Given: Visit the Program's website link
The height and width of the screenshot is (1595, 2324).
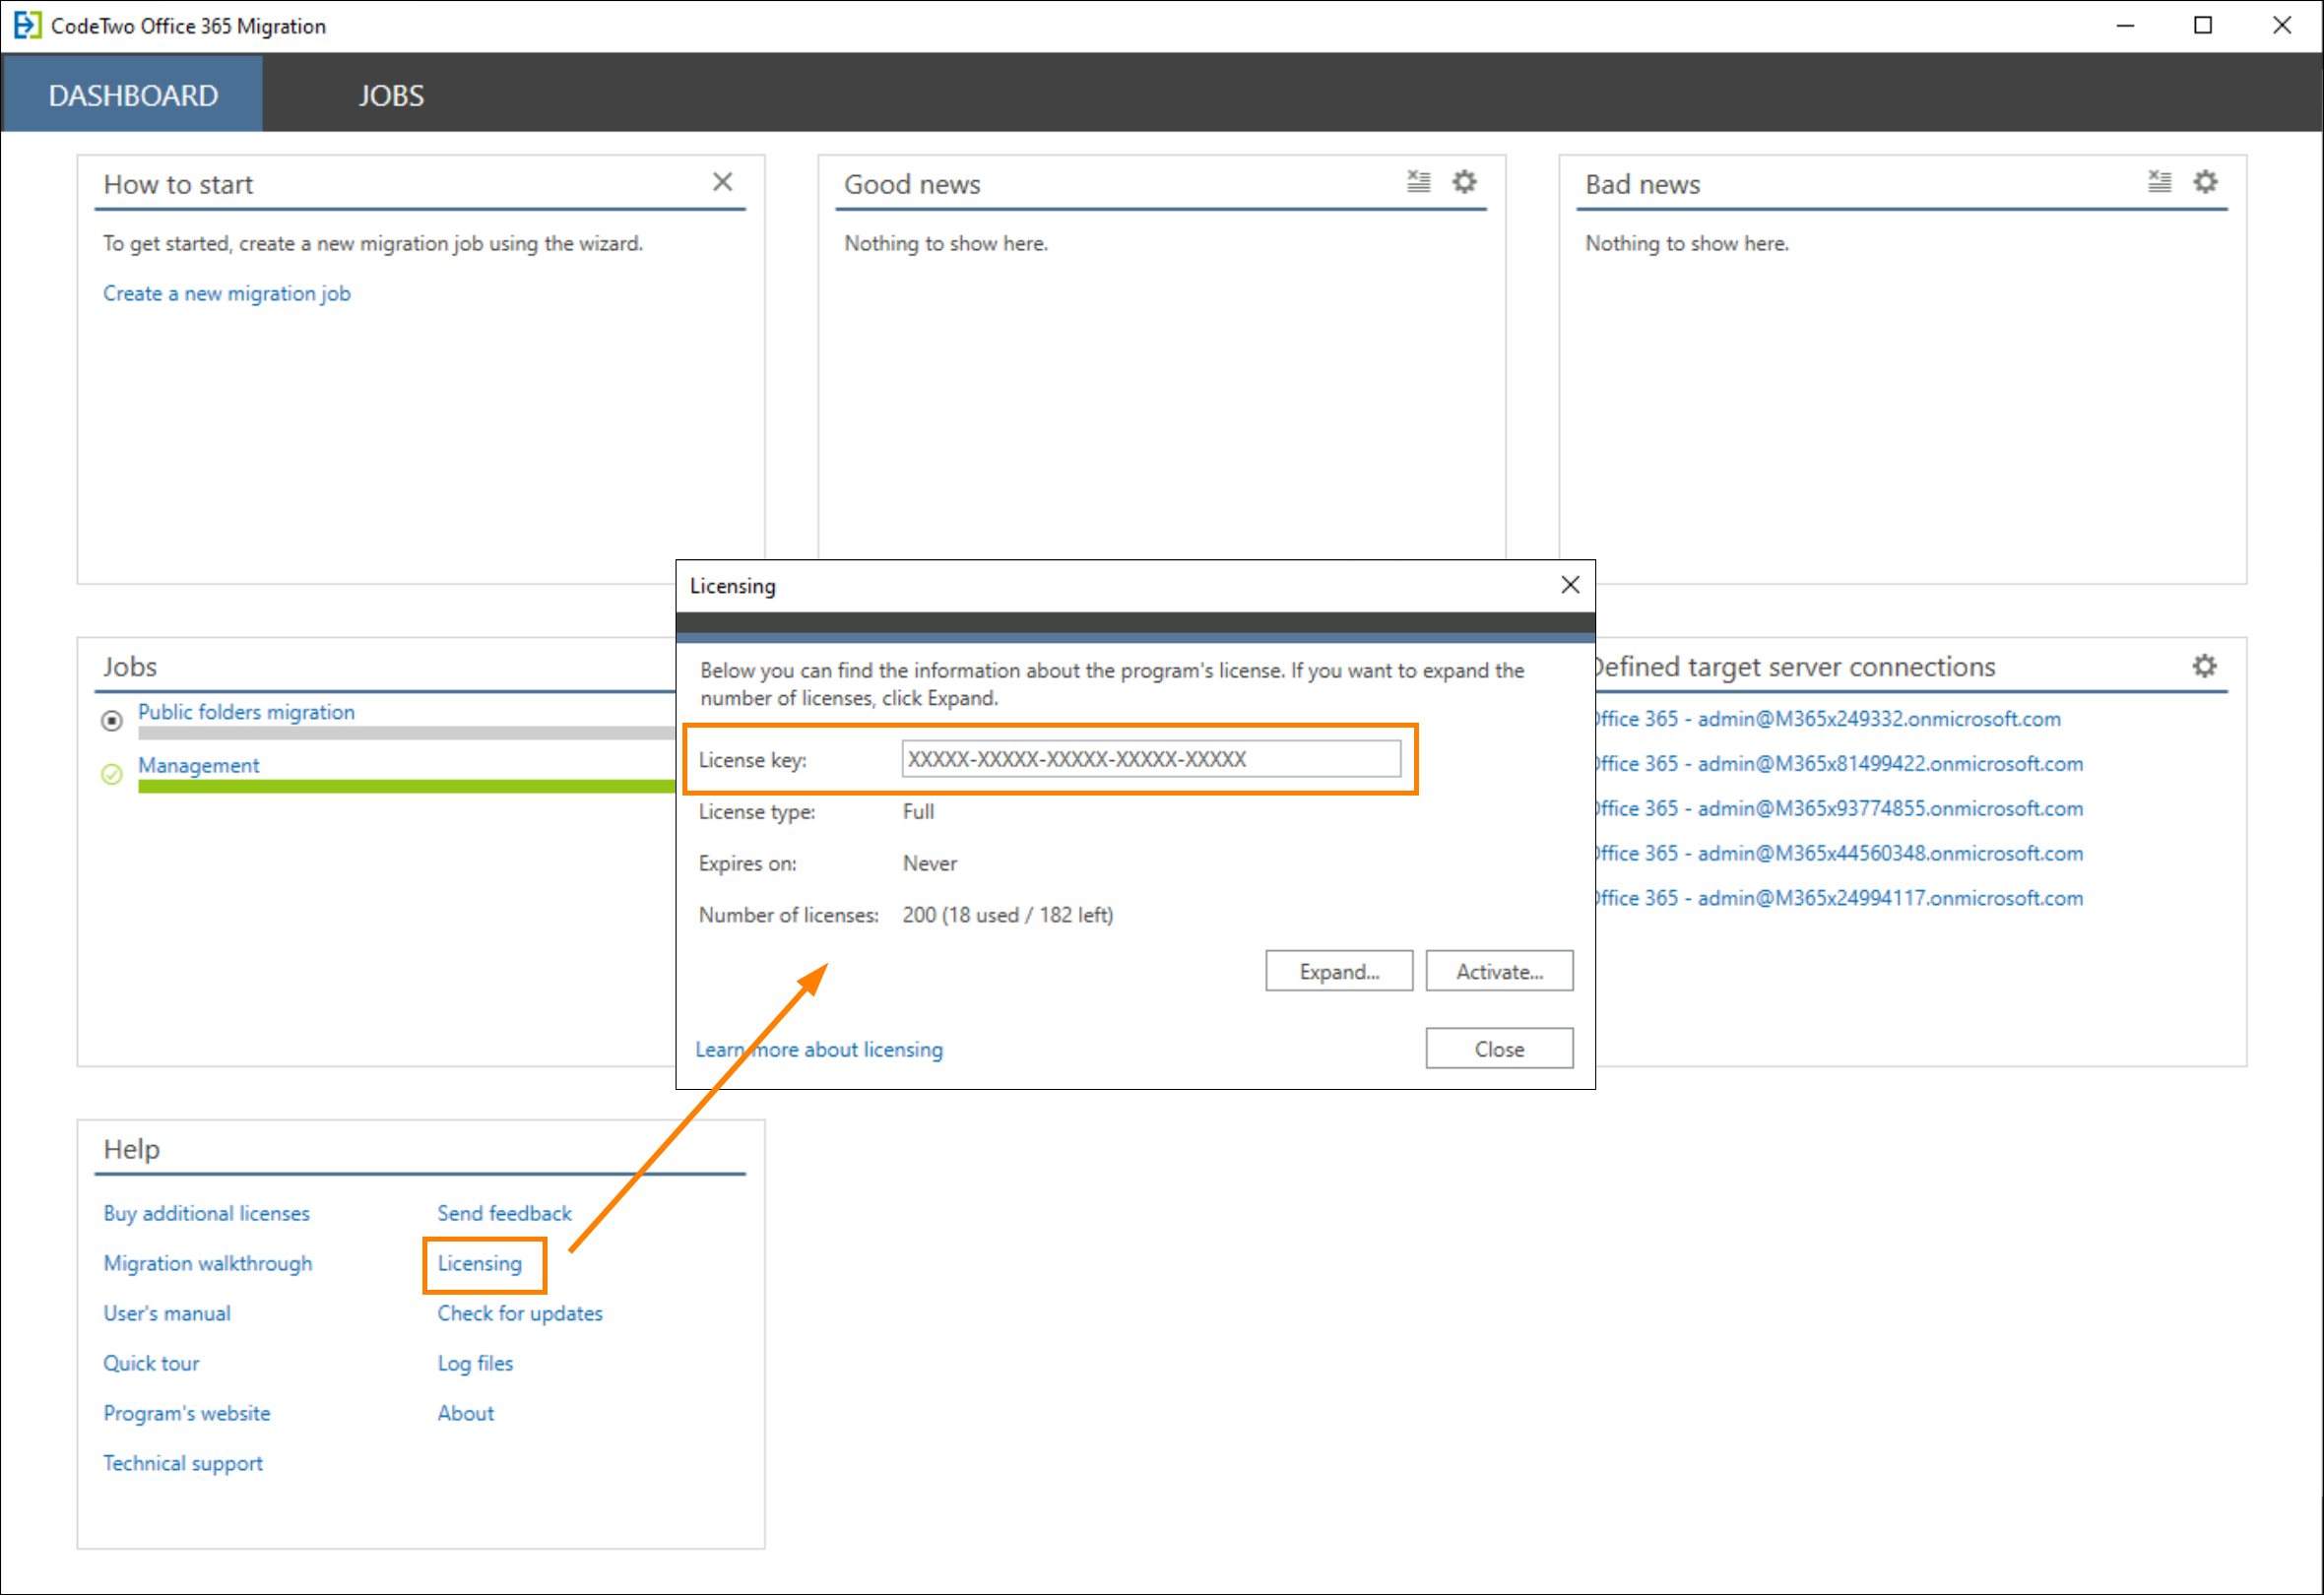Looking at the screenshot, I should [187, 1414].
